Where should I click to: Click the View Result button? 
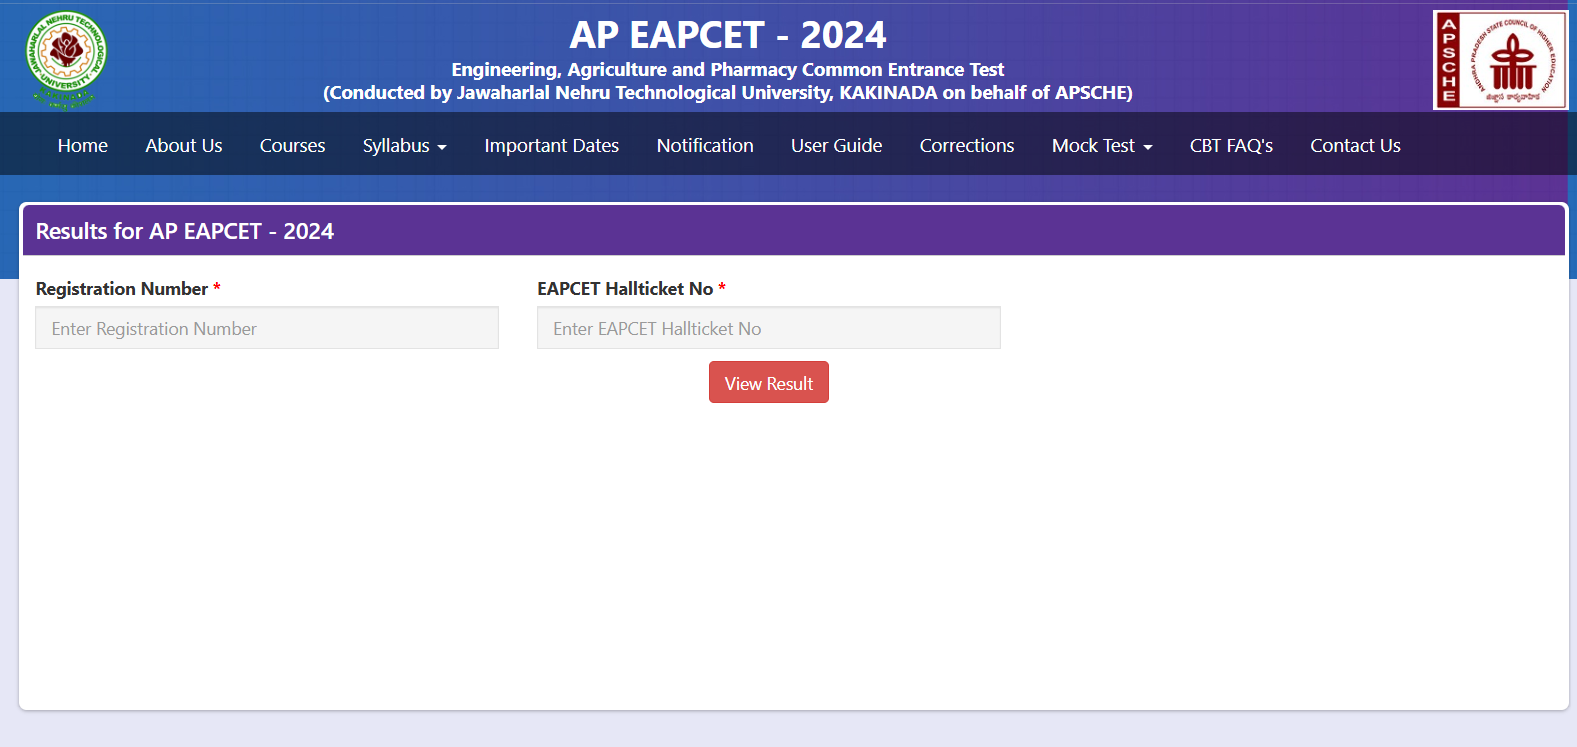click(x=769, y=382)
